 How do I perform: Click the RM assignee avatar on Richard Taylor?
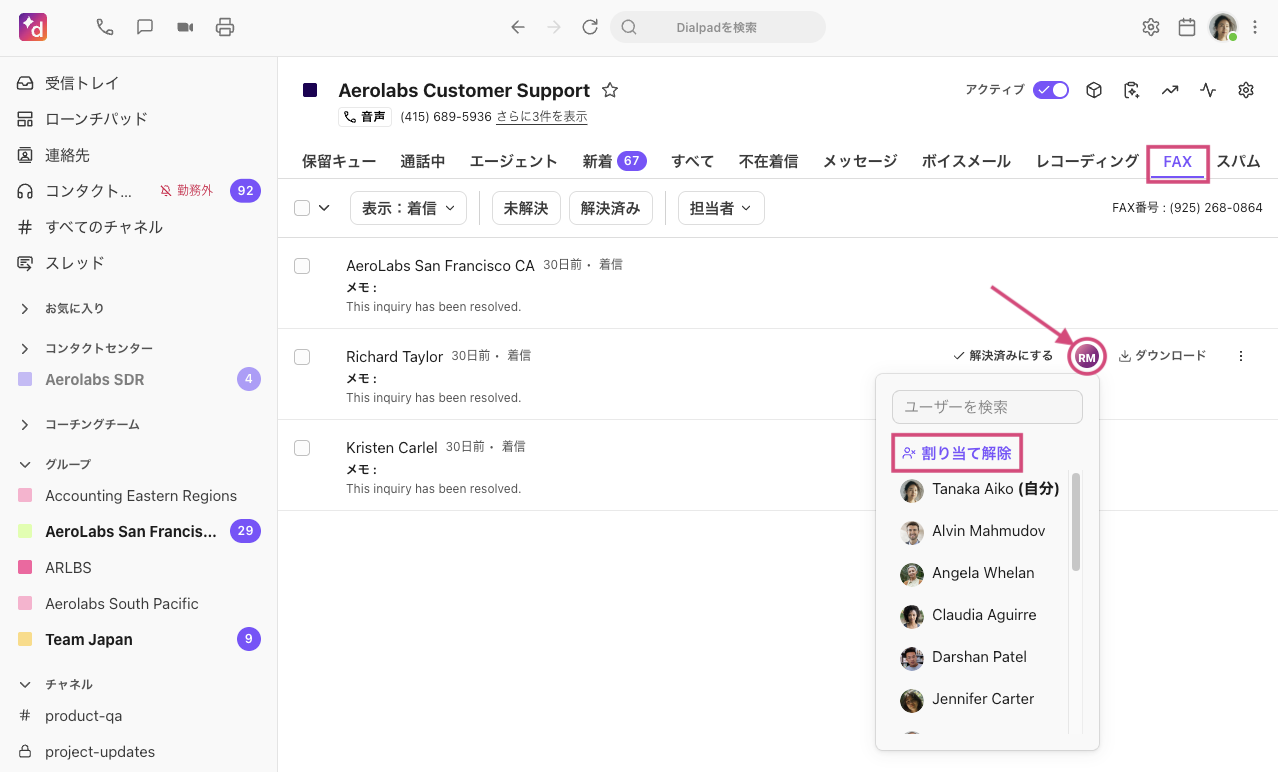point(1087,357)
